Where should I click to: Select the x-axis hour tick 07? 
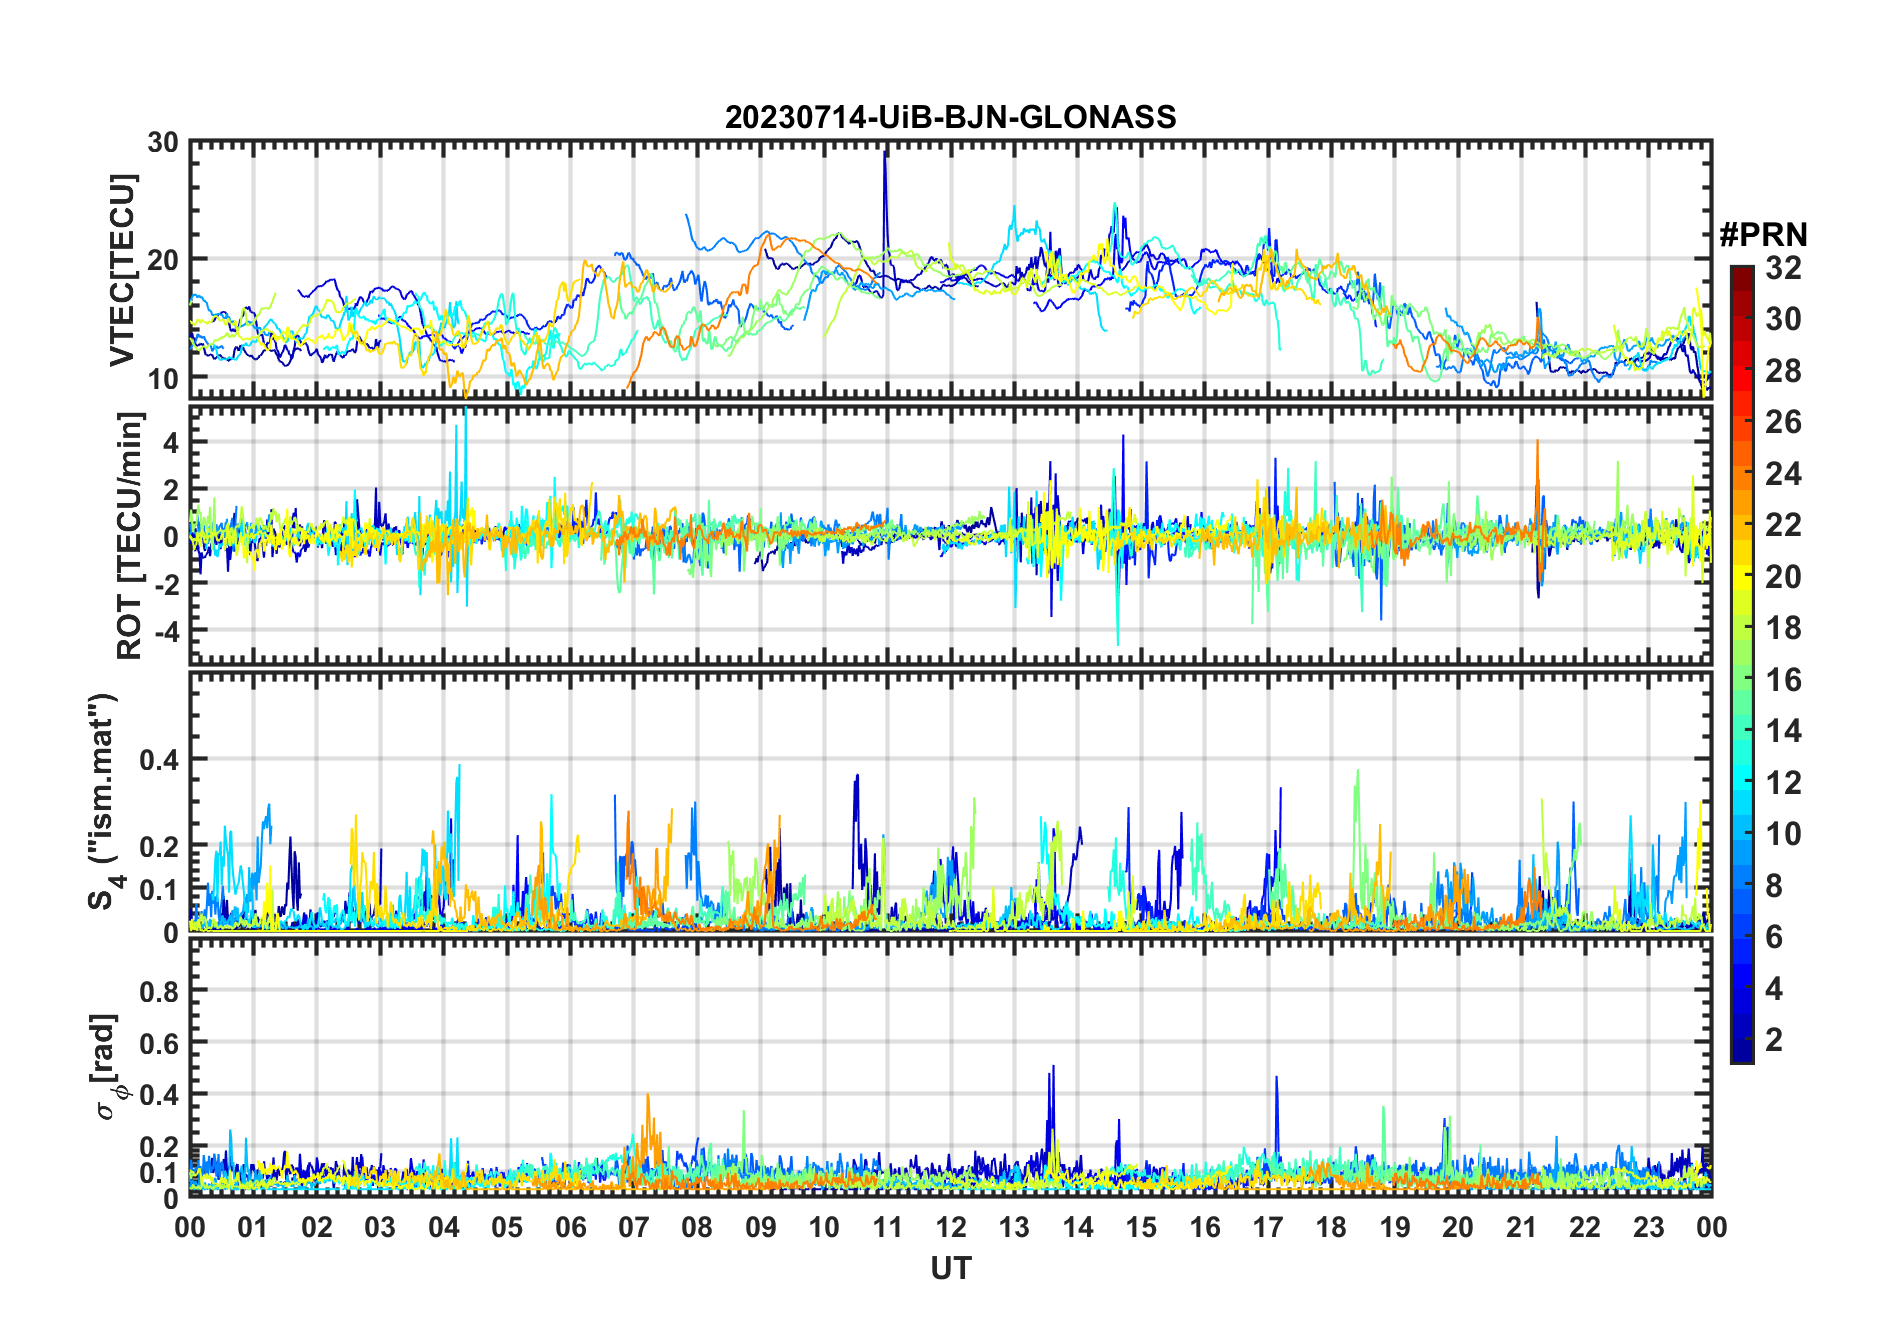click(634, 1228)
